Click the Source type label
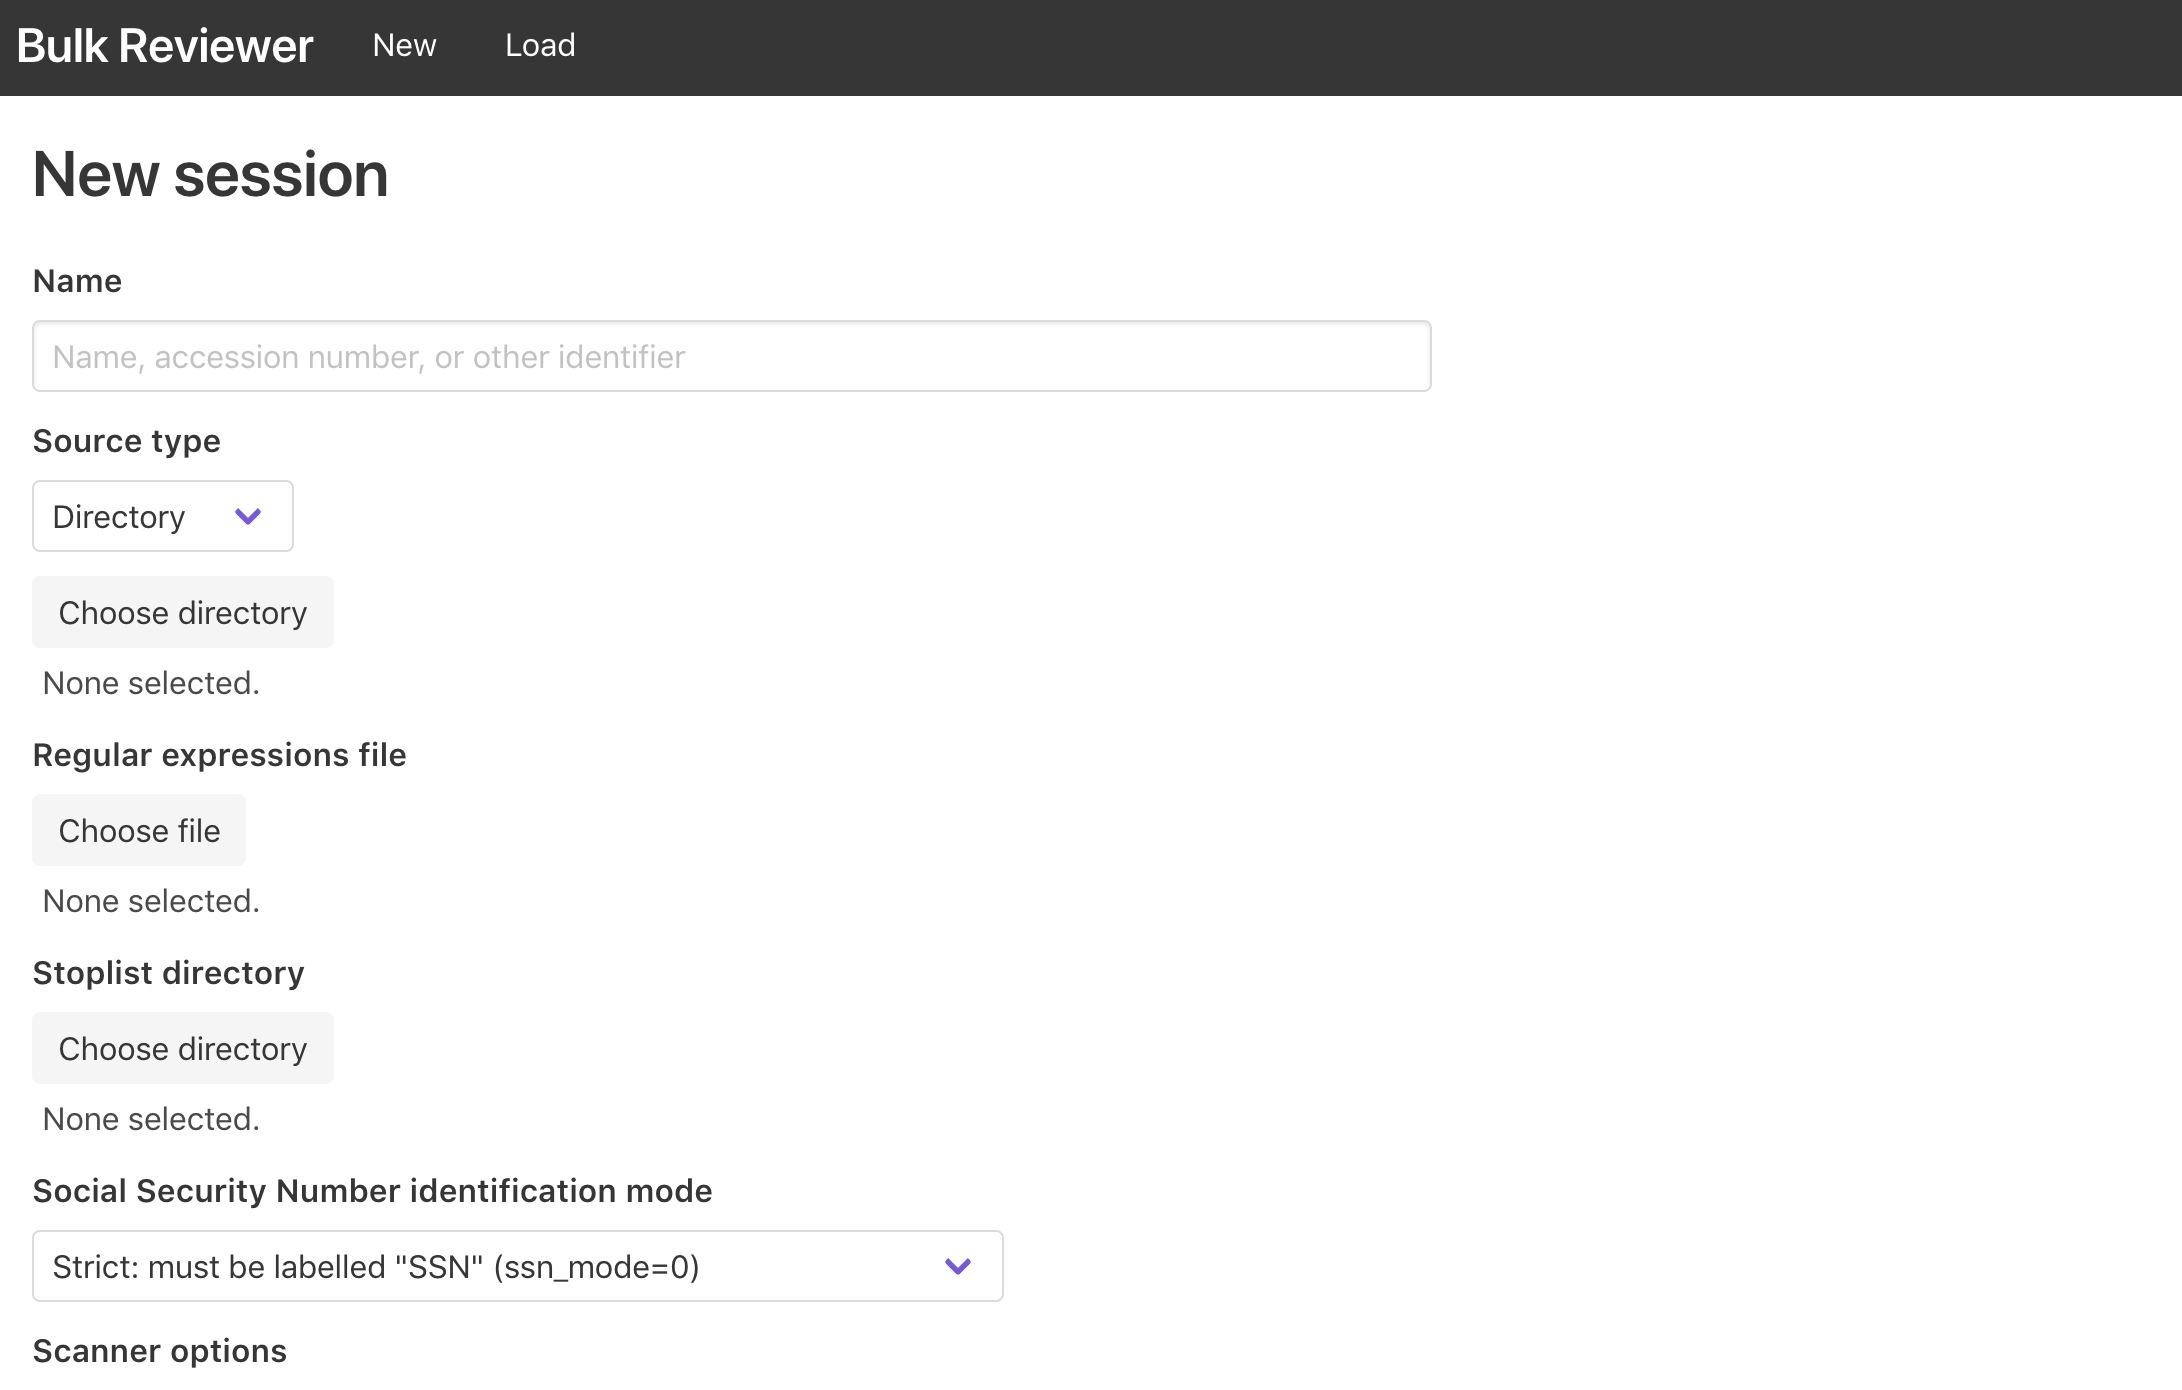Viewport: 2182px width, 1390px height. (x=127, y=441)
